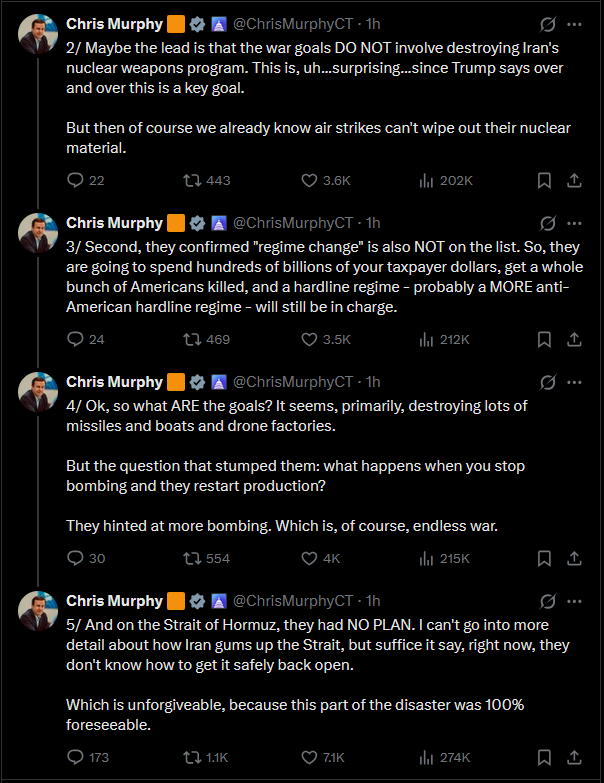Repost the 5/ tweet with 1.1K reposts

(x=190, y=757)
